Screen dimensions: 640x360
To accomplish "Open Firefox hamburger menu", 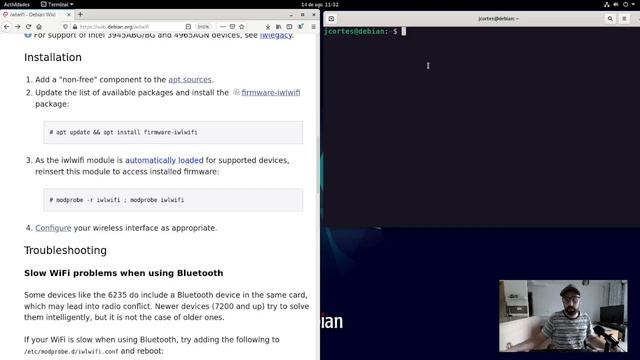I will coord(313,27).
